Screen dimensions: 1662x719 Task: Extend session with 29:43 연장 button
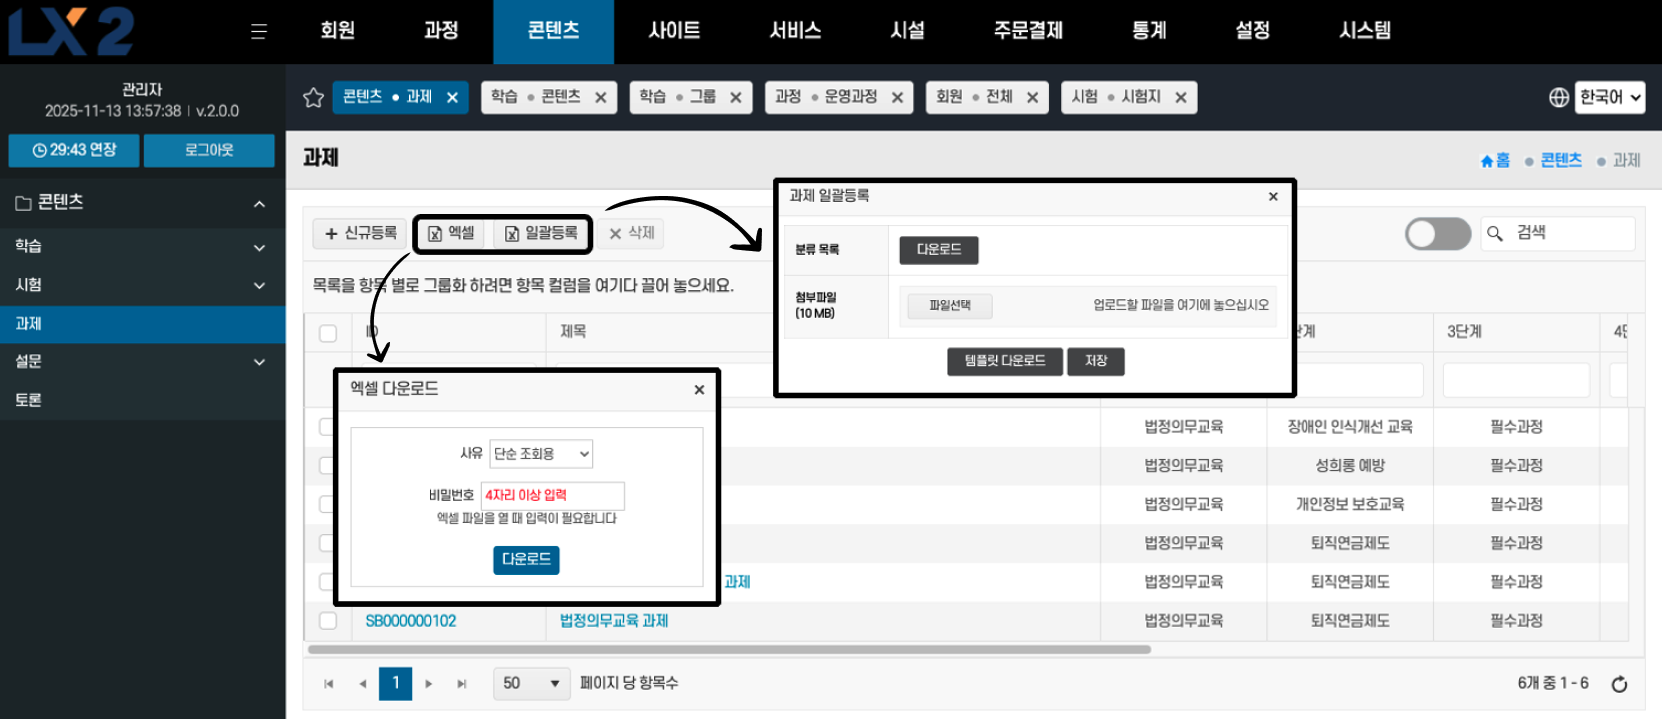74,150
